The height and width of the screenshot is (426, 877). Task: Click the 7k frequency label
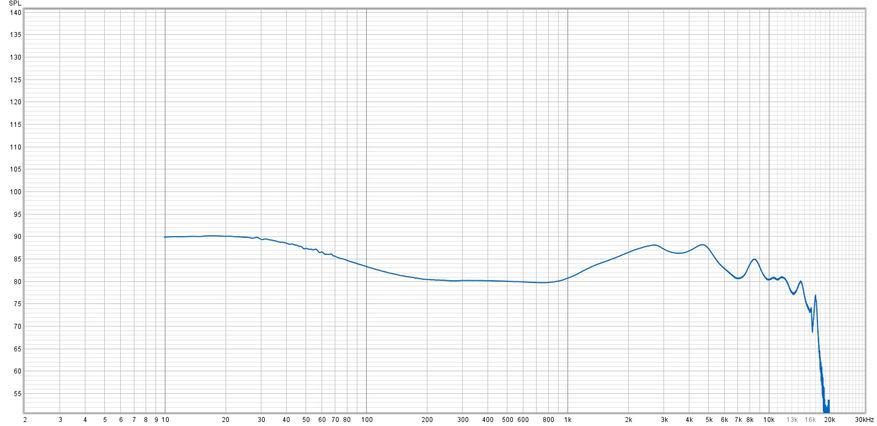pyautogui.click(x=738, y=419)
